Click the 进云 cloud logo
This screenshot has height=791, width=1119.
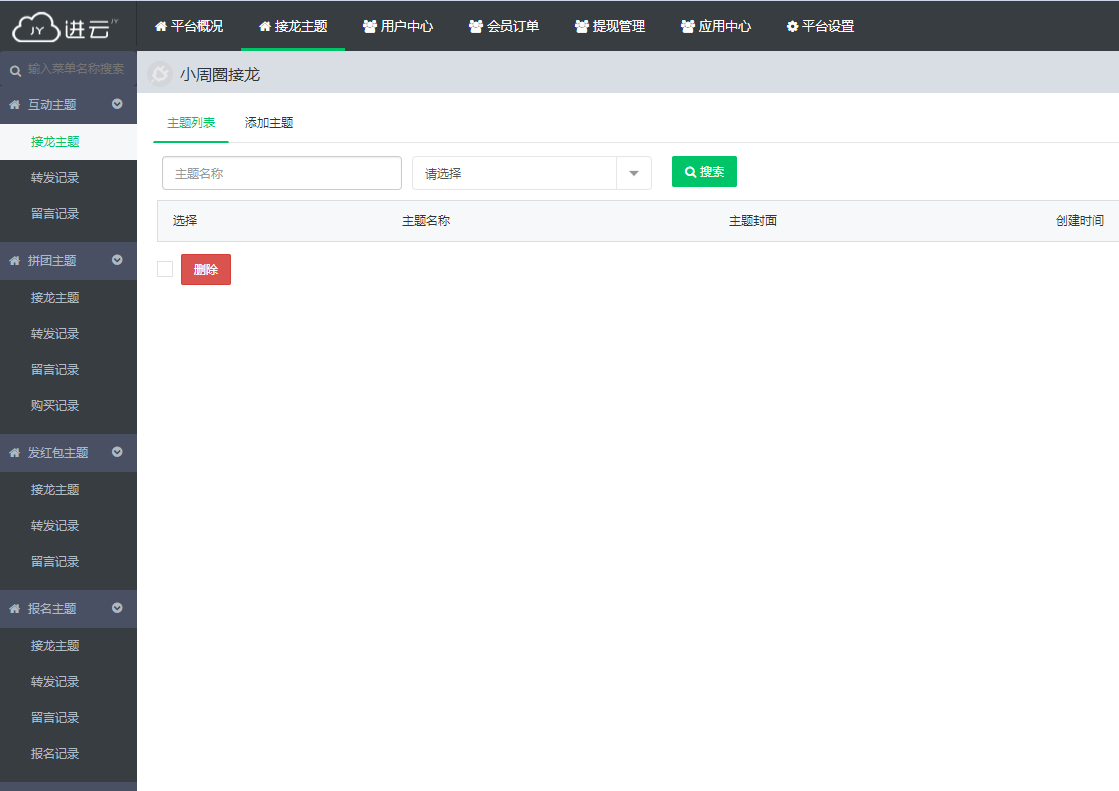(x=66, y=27)
